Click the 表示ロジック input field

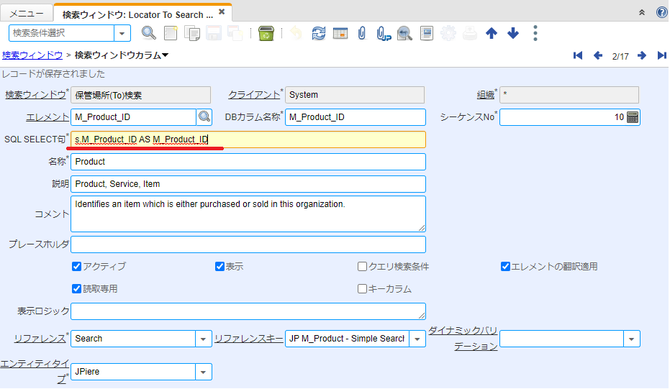248,311
